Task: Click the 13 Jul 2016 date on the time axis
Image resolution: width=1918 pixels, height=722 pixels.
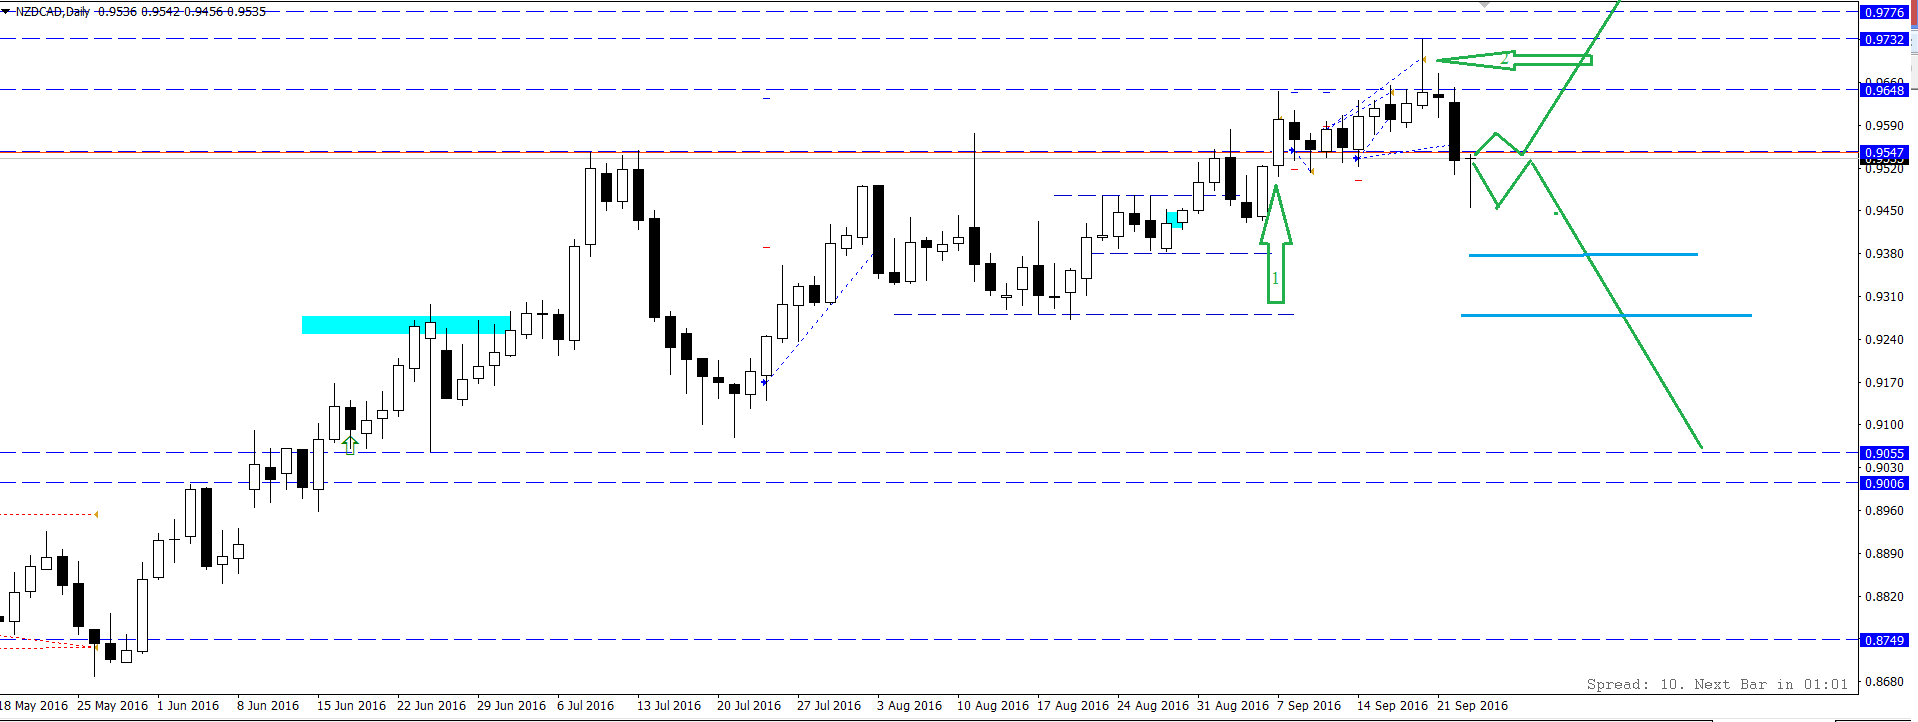Action: [669, 706]
